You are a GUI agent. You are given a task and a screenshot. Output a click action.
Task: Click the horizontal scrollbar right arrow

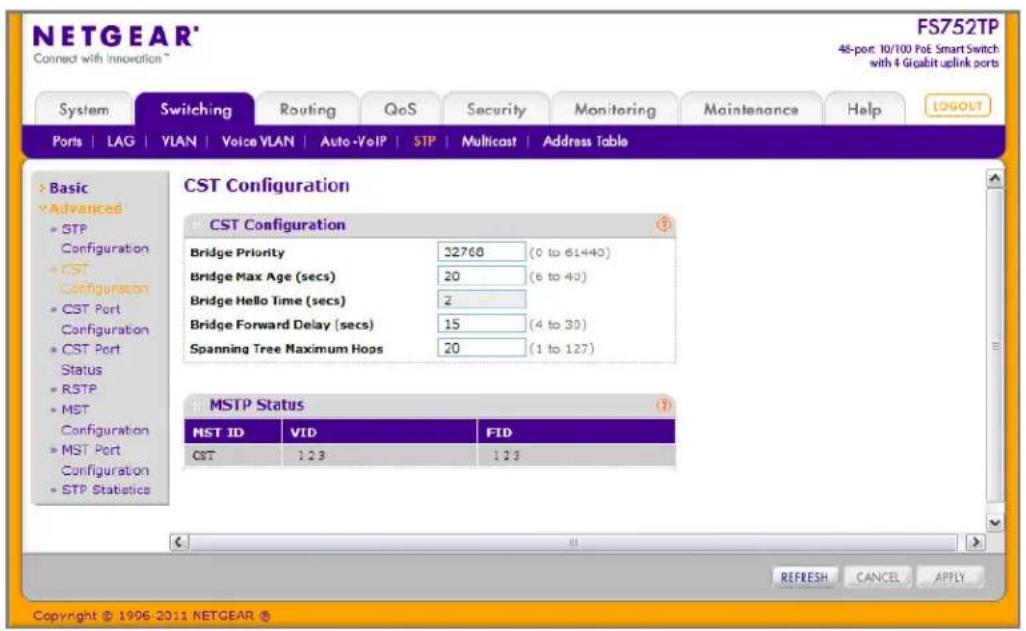pos(976,542)
